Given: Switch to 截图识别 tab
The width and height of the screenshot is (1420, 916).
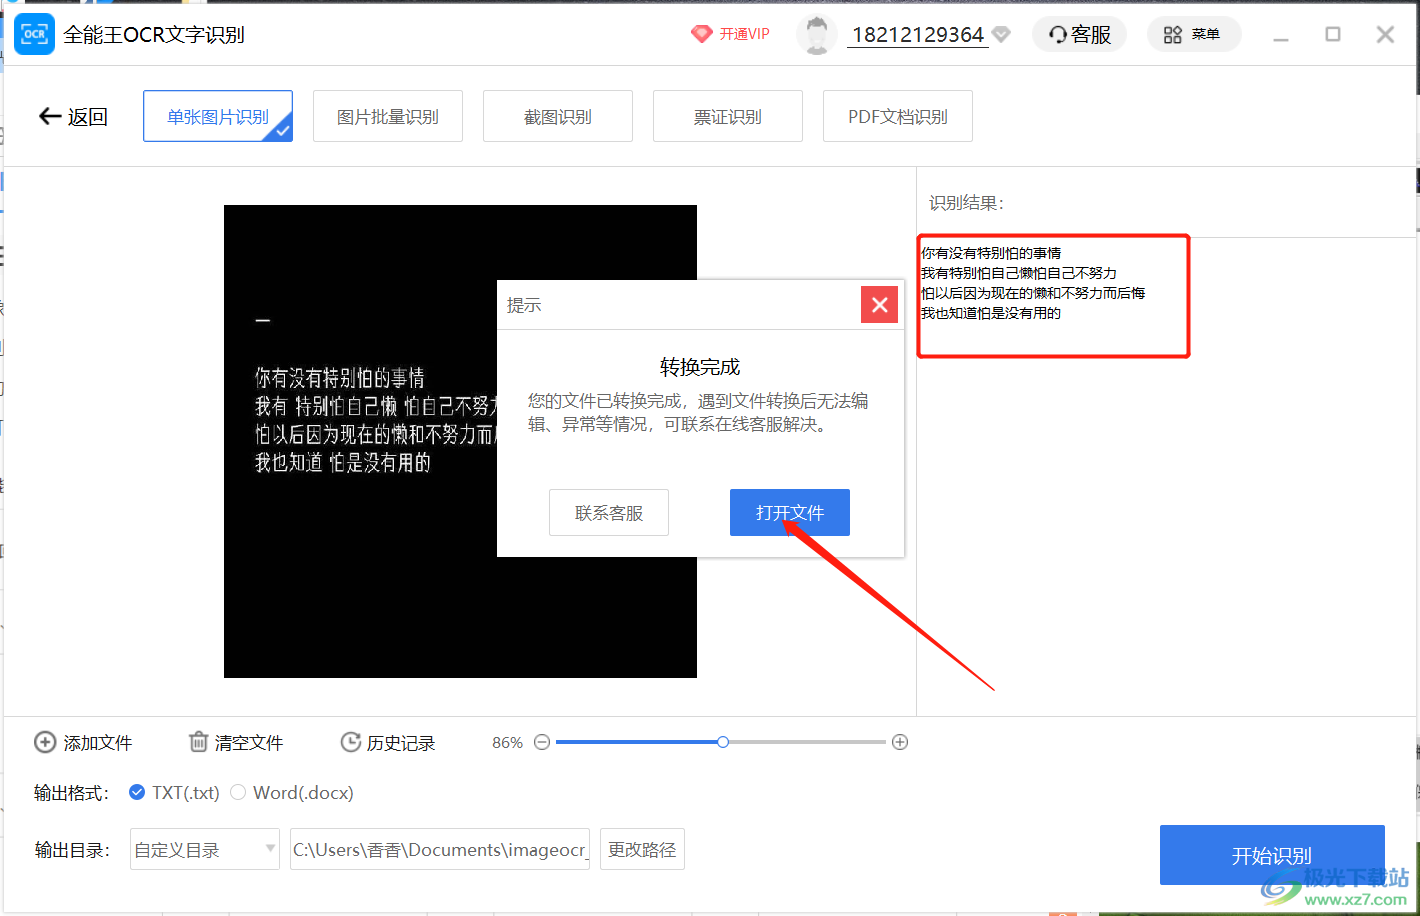Looking at the screenshot, I should 558,116.
